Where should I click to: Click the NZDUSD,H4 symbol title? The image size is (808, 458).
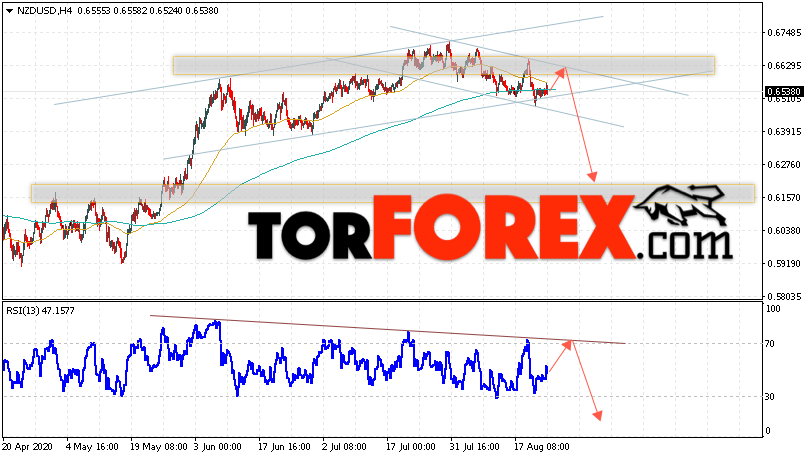click(45, 11)
